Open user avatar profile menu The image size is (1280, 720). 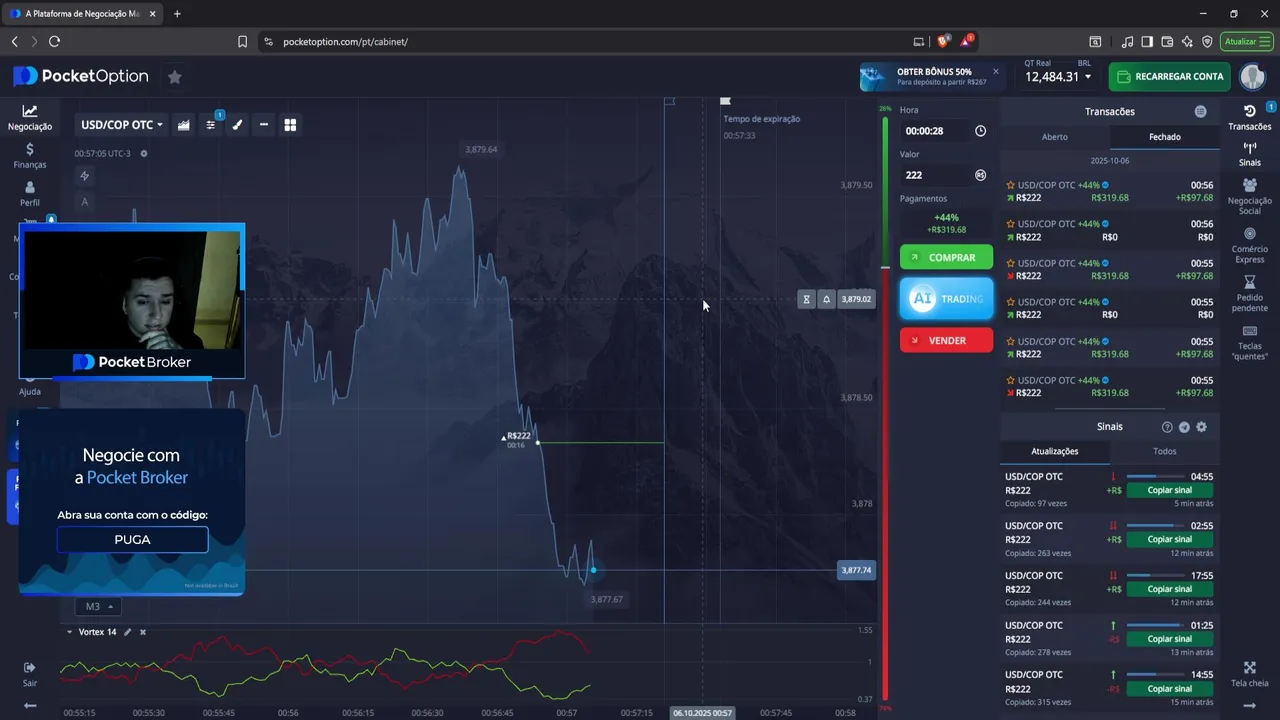tap(1253, 76)
